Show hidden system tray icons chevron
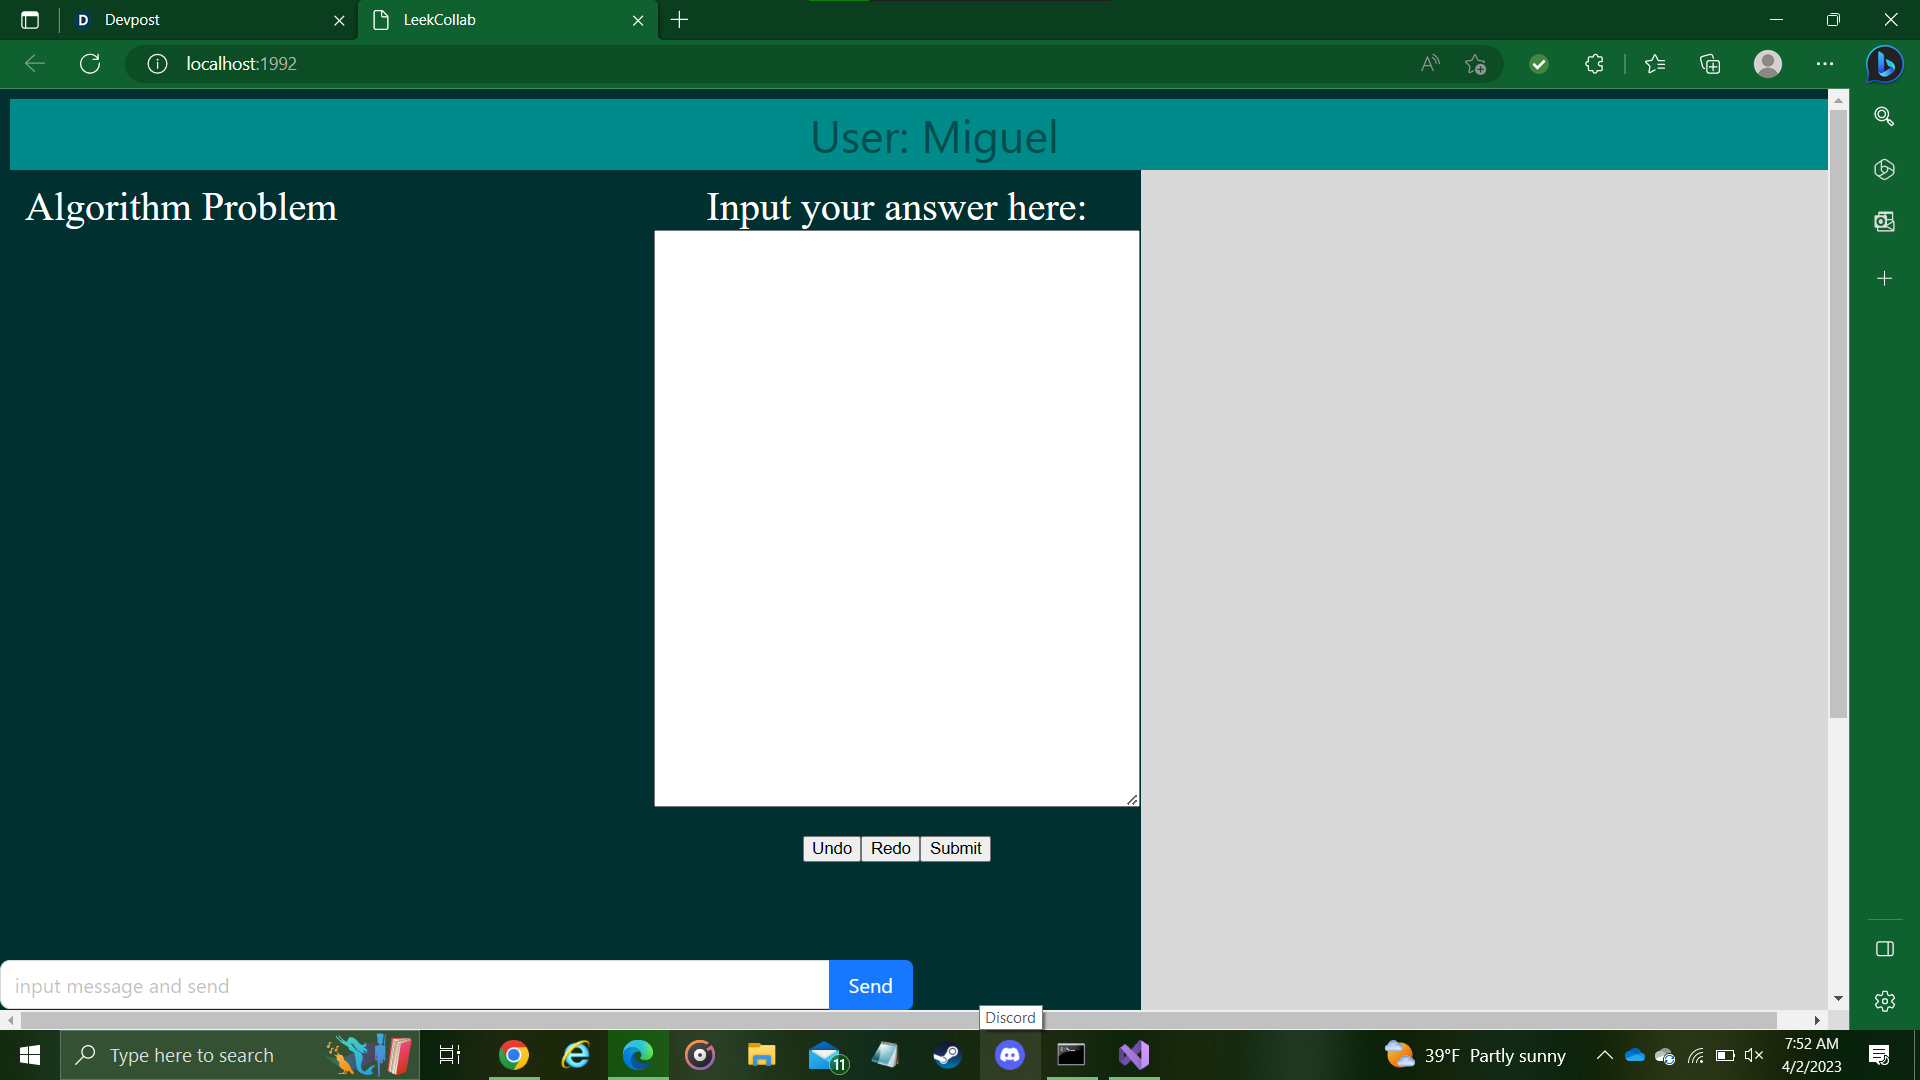This screenshot has height=1080, width=1920. coord(1604,1055)
